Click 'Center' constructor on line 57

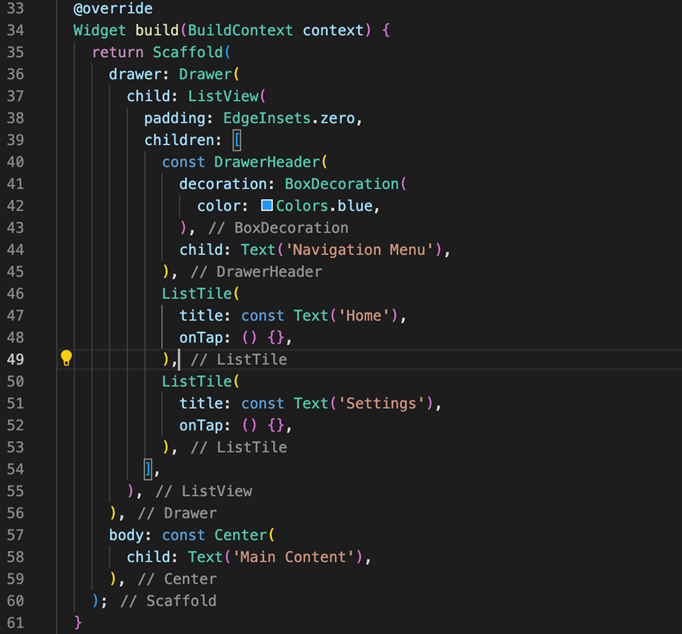[241, 535]
